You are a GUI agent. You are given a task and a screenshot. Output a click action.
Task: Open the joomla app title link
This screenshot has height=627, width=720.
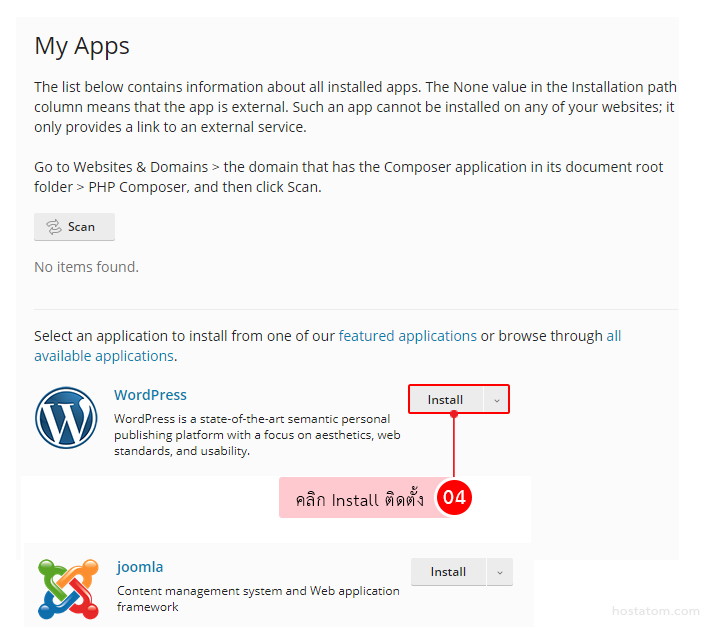coord(140,567)
